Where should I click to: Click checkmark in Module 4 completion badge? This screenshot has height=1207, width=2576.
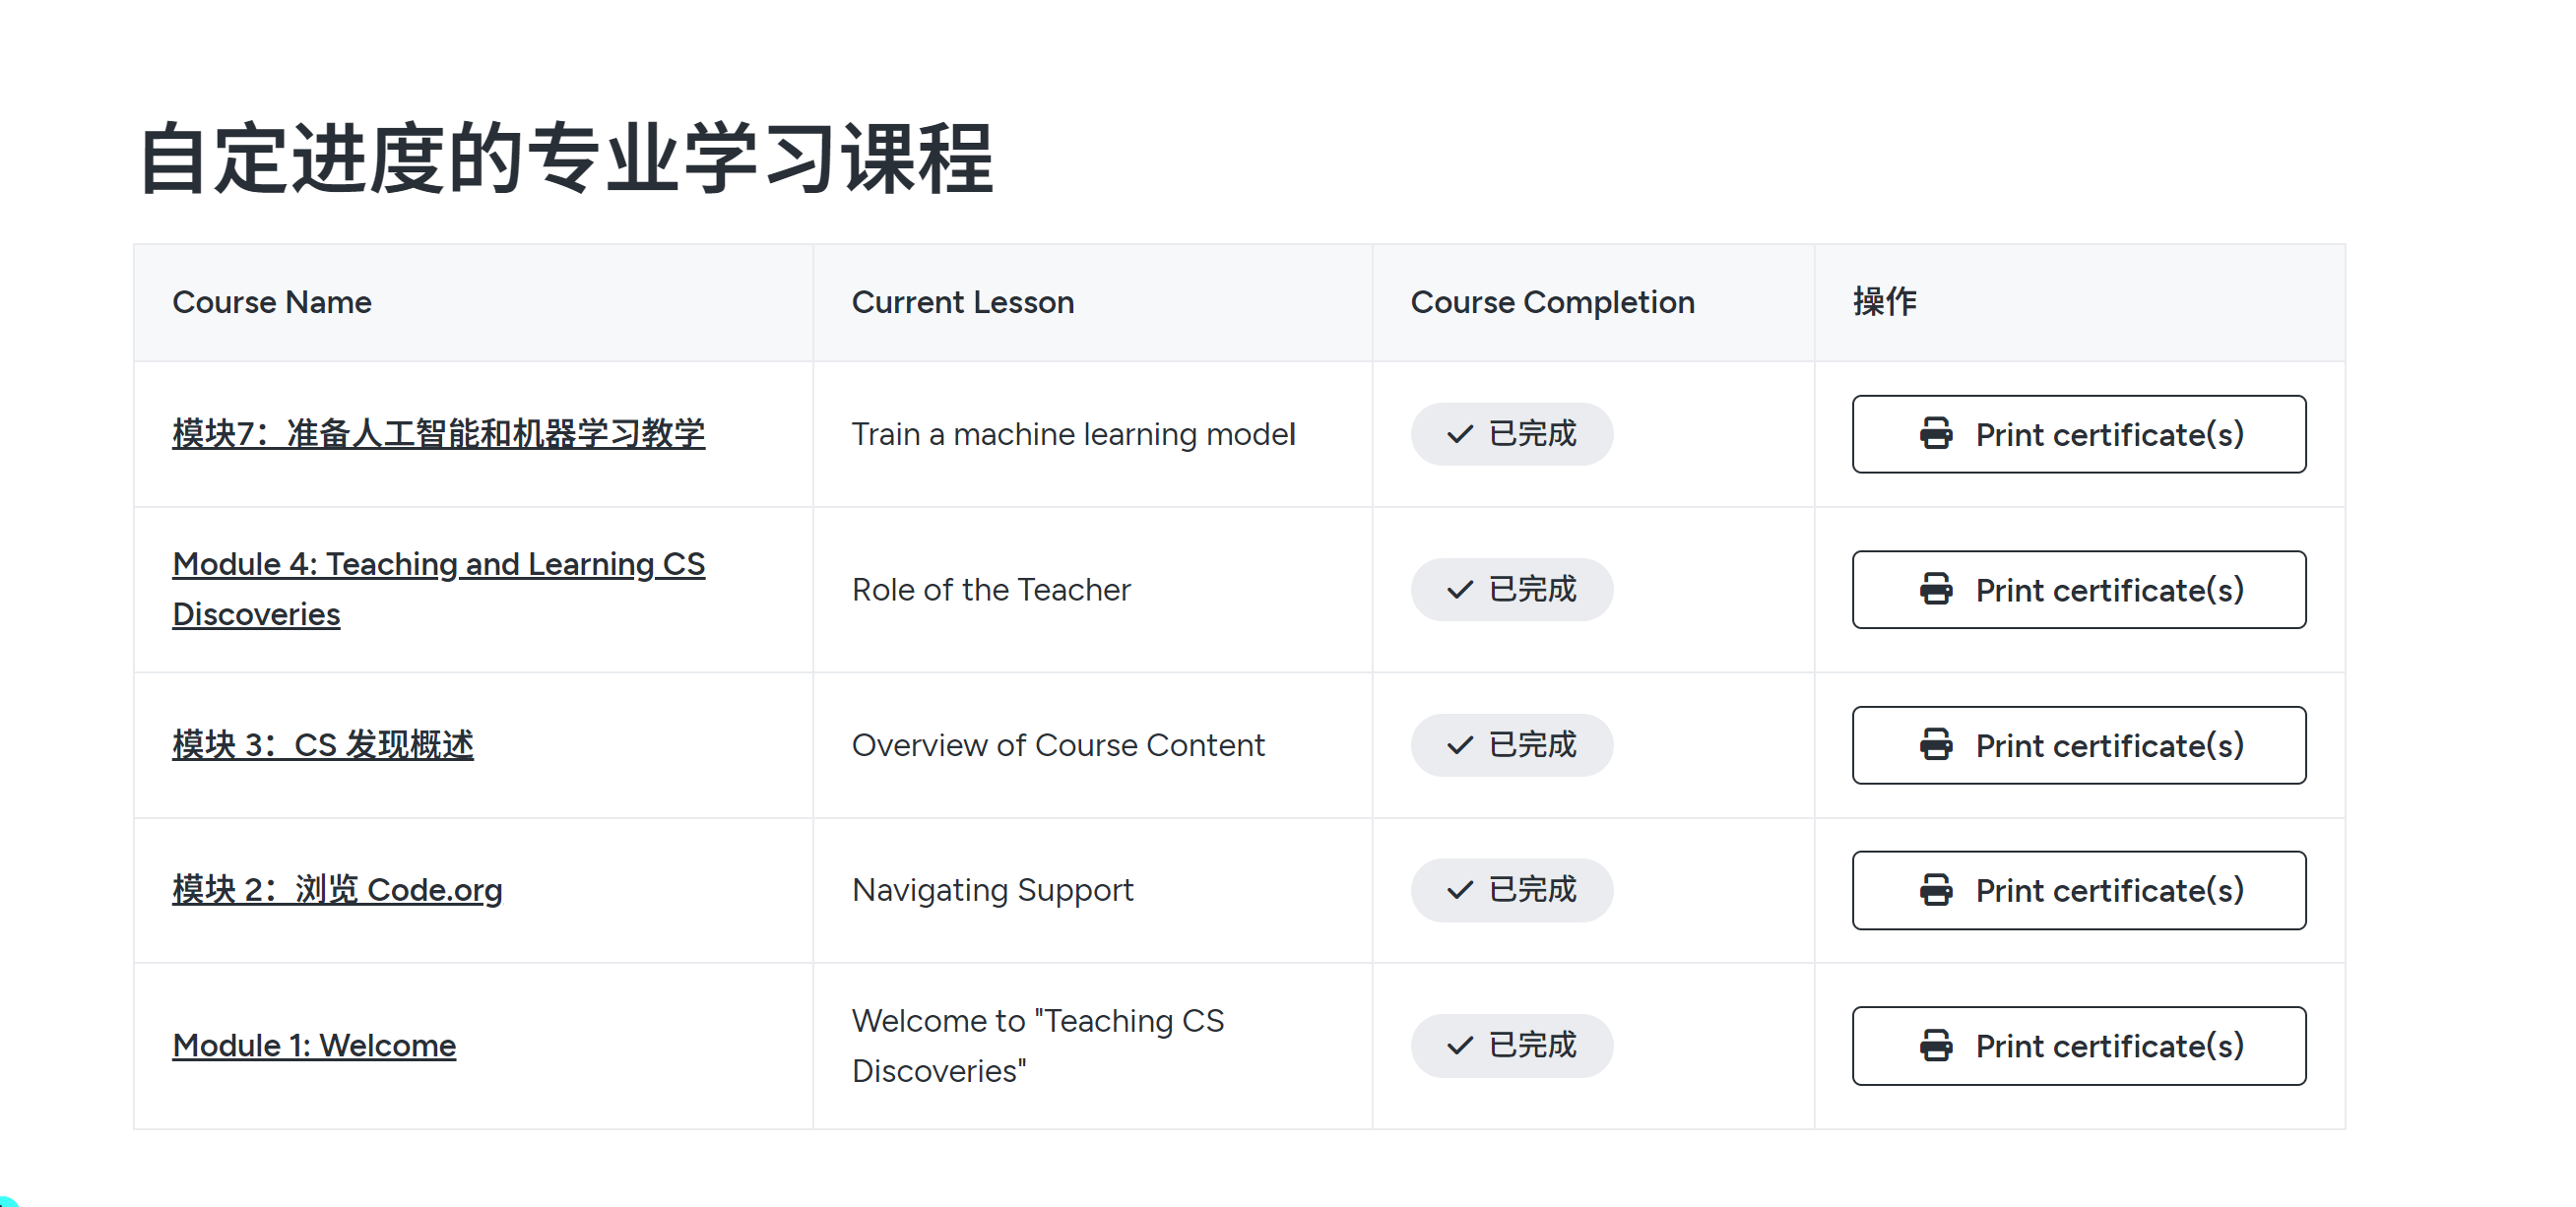click(x=1460, y=590)
